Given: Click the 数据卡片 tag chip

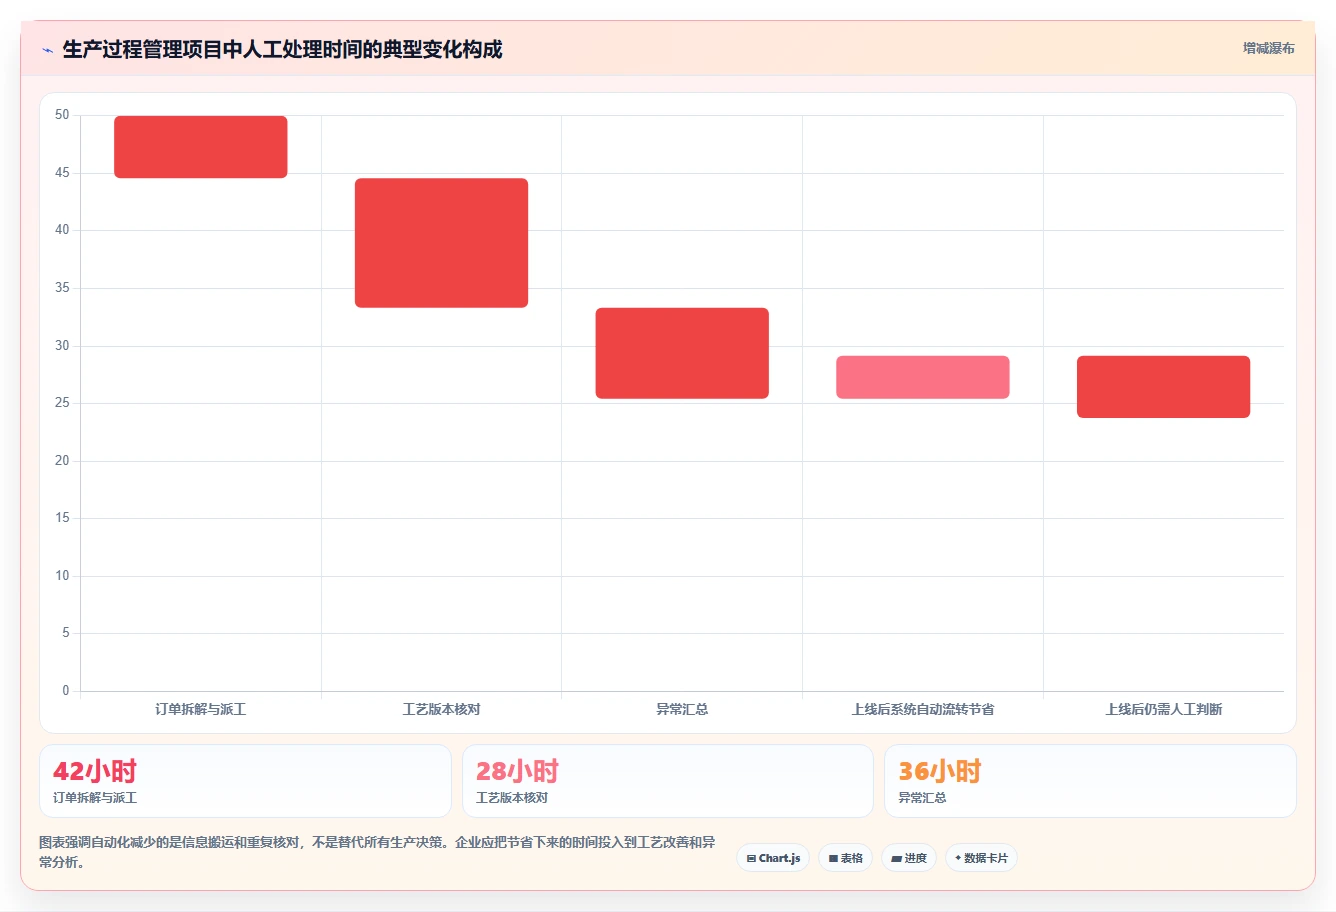Looking at the screenshot, I should coord(981,858).
